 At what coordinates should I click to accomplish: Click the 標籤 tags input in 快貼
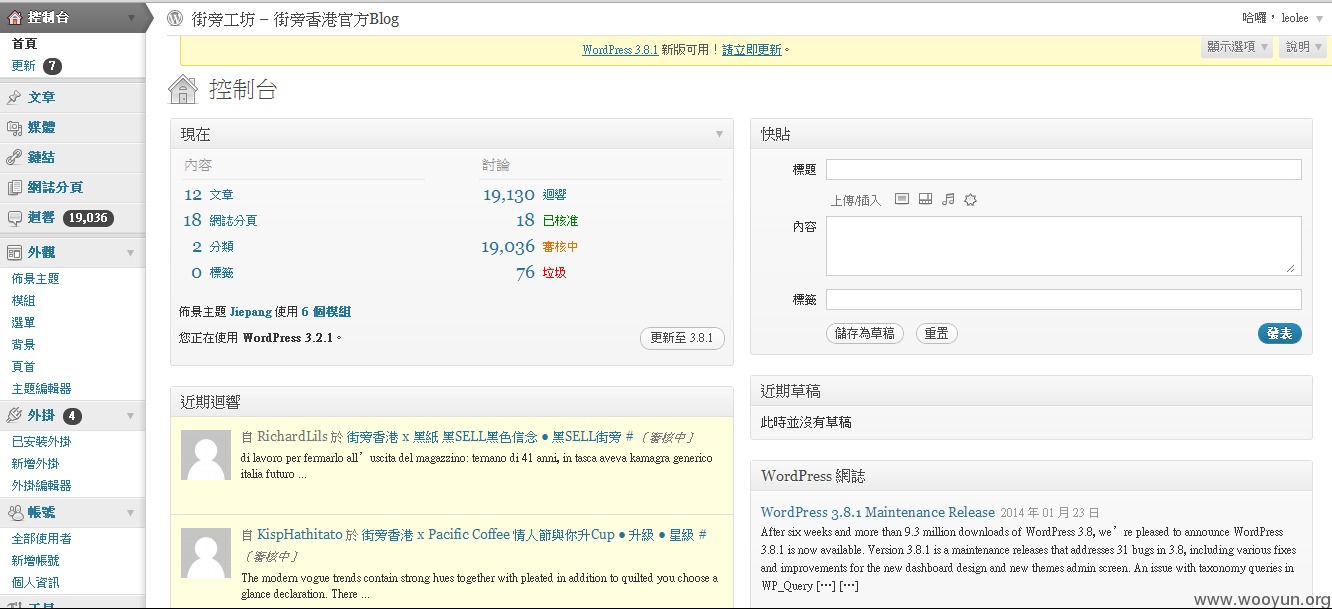tap(1064, 299)
